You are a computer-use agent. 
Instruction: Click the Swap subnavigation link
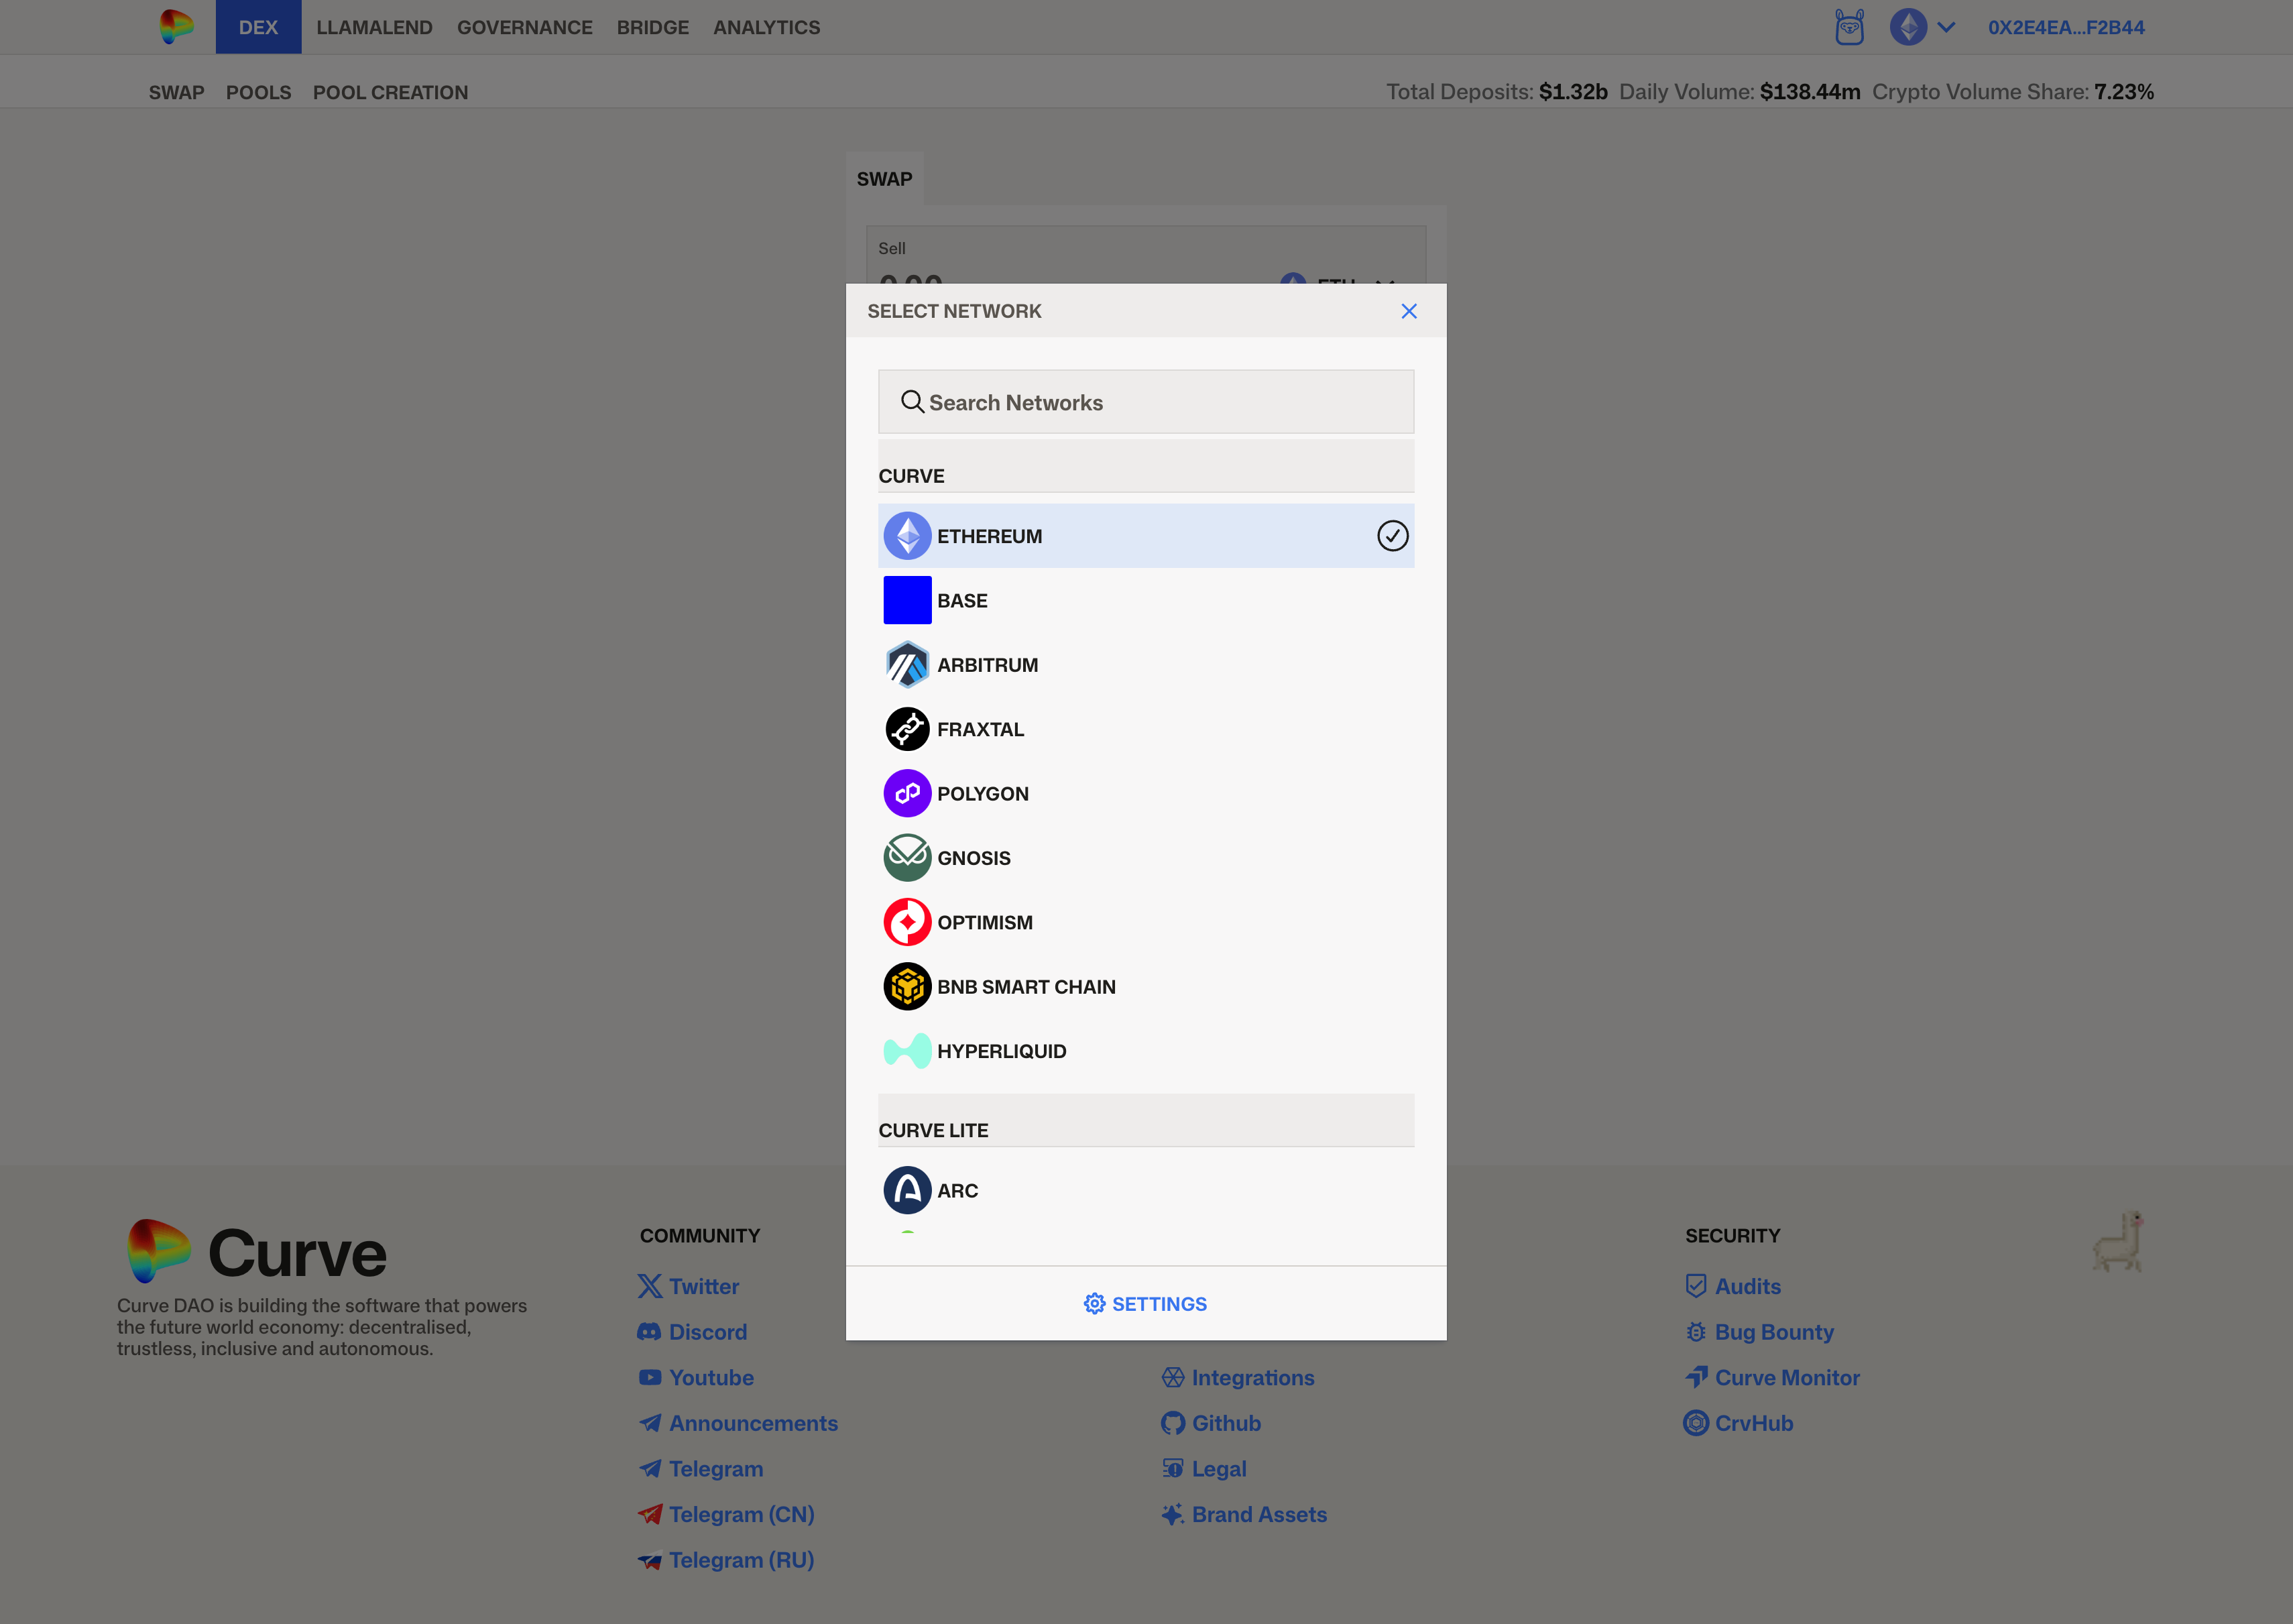176,92
